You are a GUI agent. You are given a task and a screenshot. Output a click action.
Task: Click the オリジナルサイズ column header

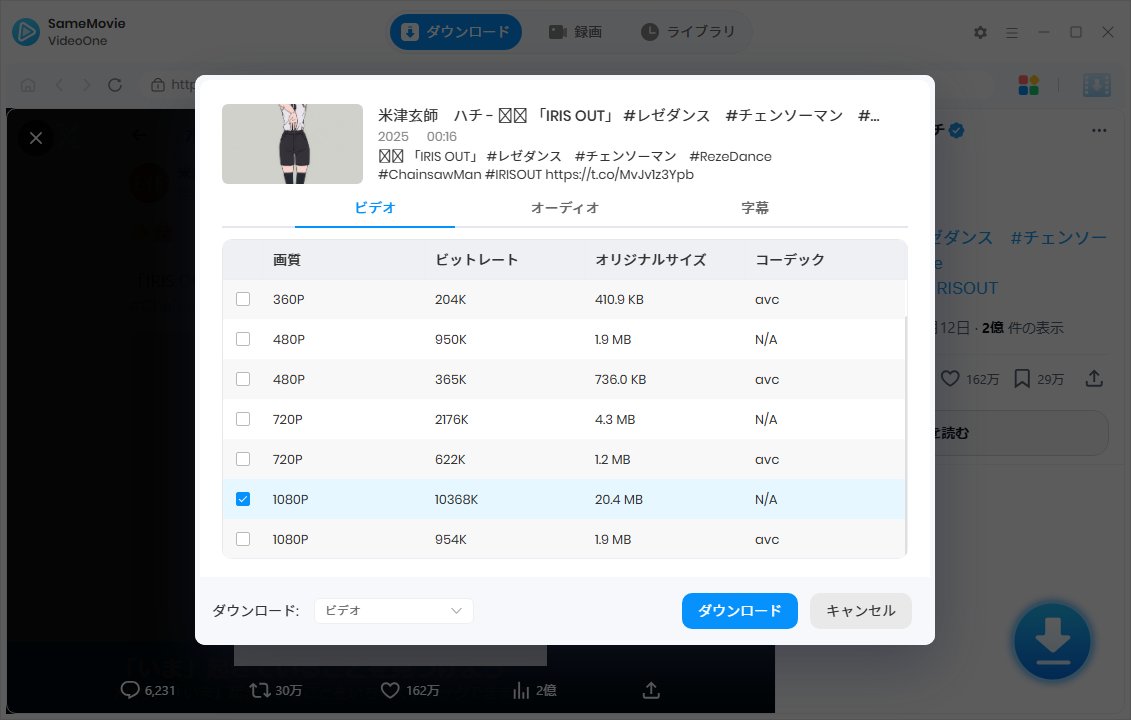[x=650, y=260]
